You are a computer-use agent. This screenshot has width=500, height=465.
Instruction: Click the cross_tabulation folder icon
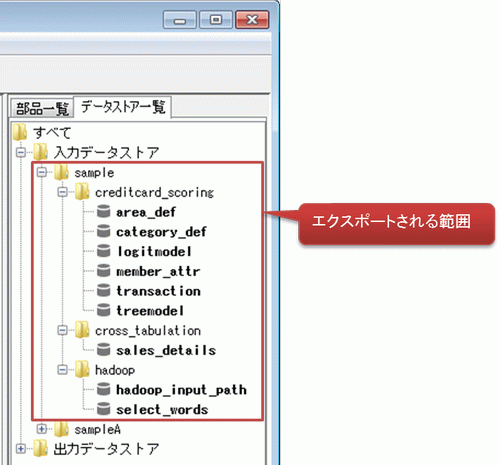[x=82, y=330]
